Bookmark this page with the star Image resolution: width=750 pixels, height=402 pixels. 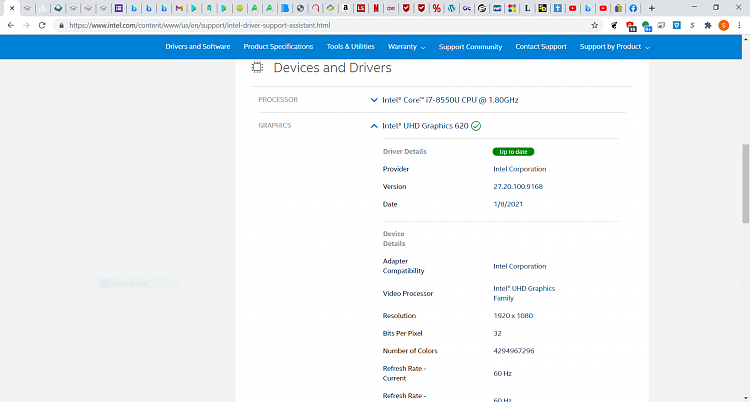595,25
